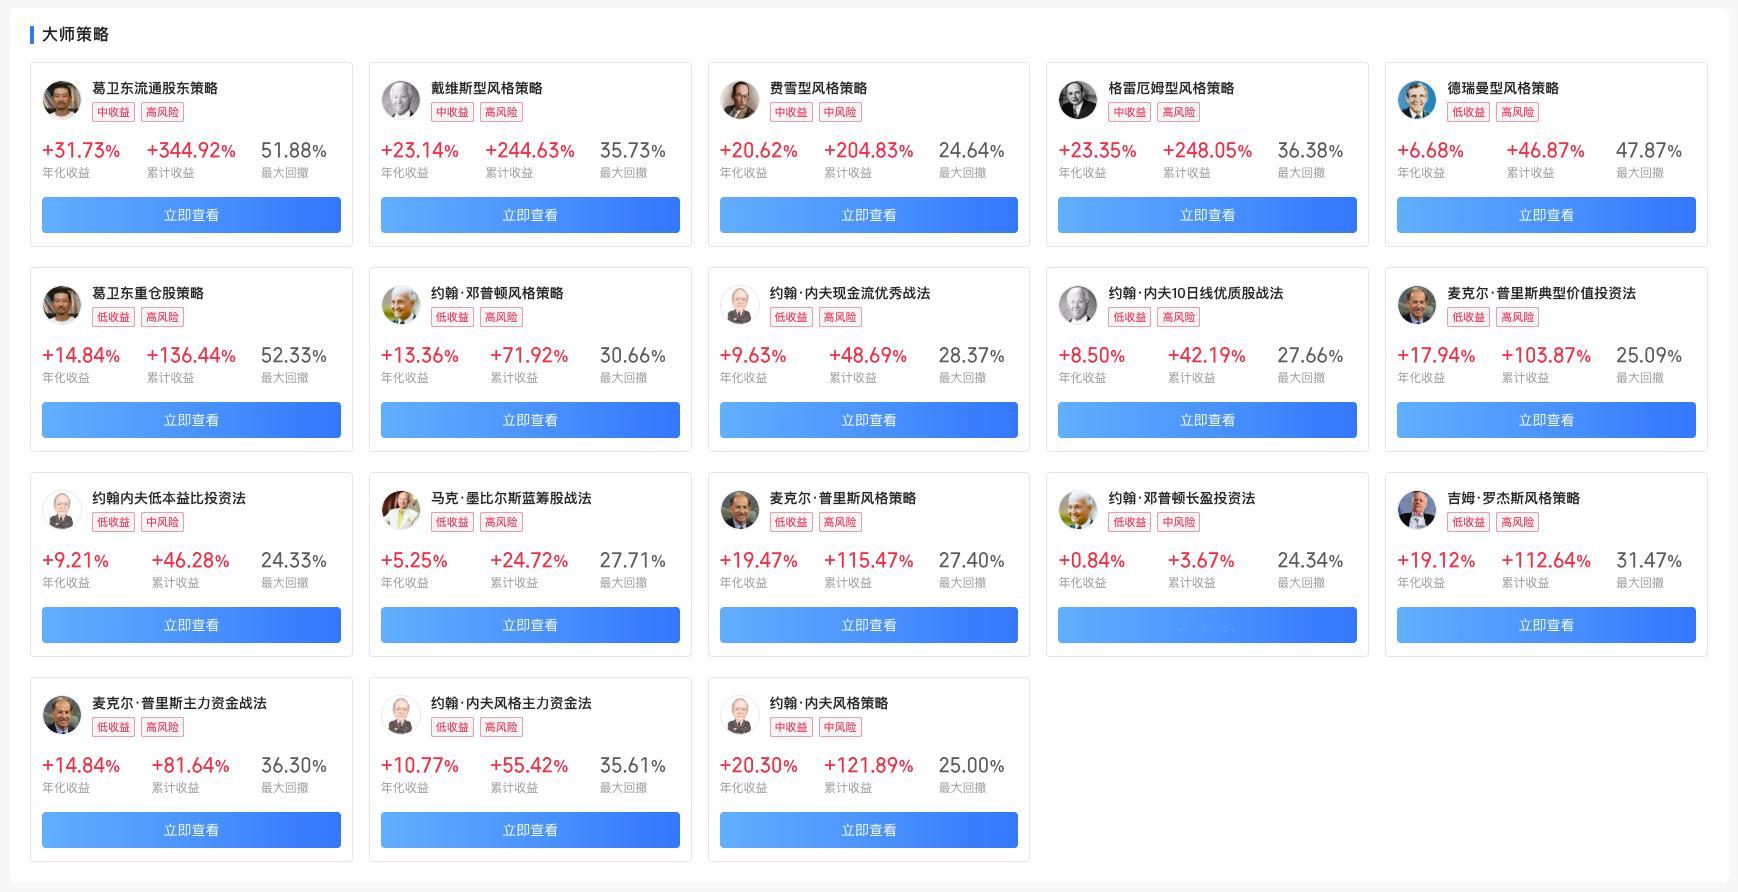Open 约翰·内夫现金流优秀战法 via 立即查看

pos(868,420)
